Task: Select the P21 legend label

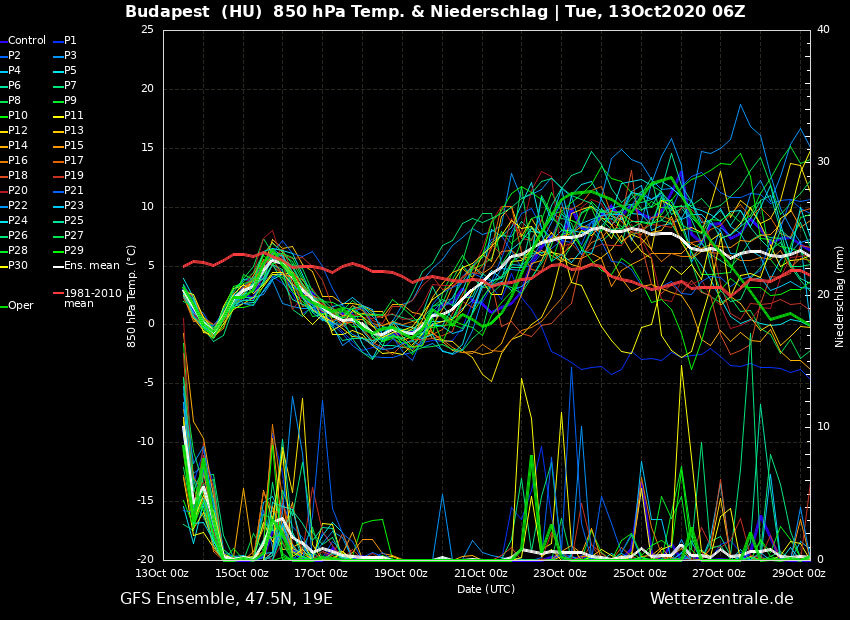Action: pos(74,191)
